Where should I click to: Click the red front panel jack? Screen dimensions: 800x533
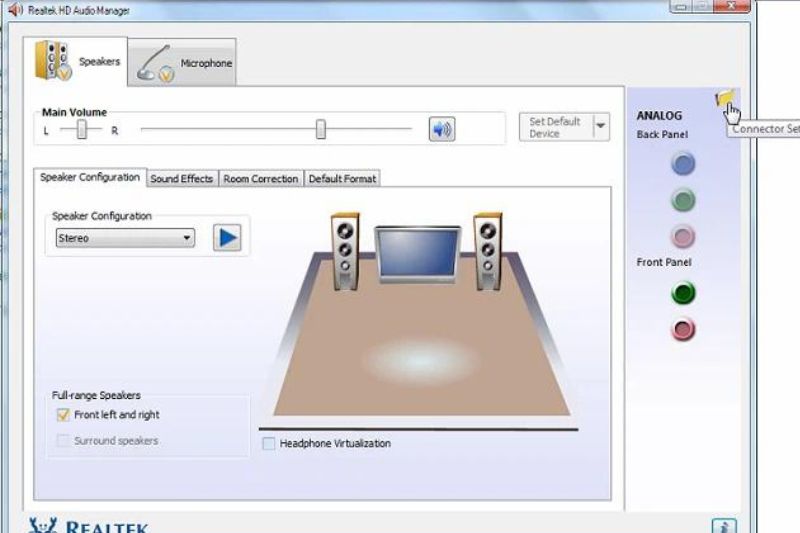tap(683, 329)
